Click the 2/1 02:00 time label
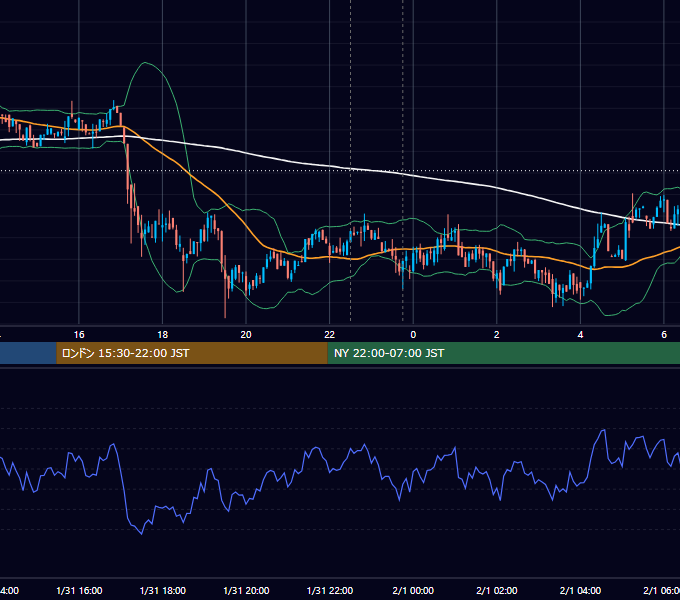 pyautogui.click(x=497, y=590)
